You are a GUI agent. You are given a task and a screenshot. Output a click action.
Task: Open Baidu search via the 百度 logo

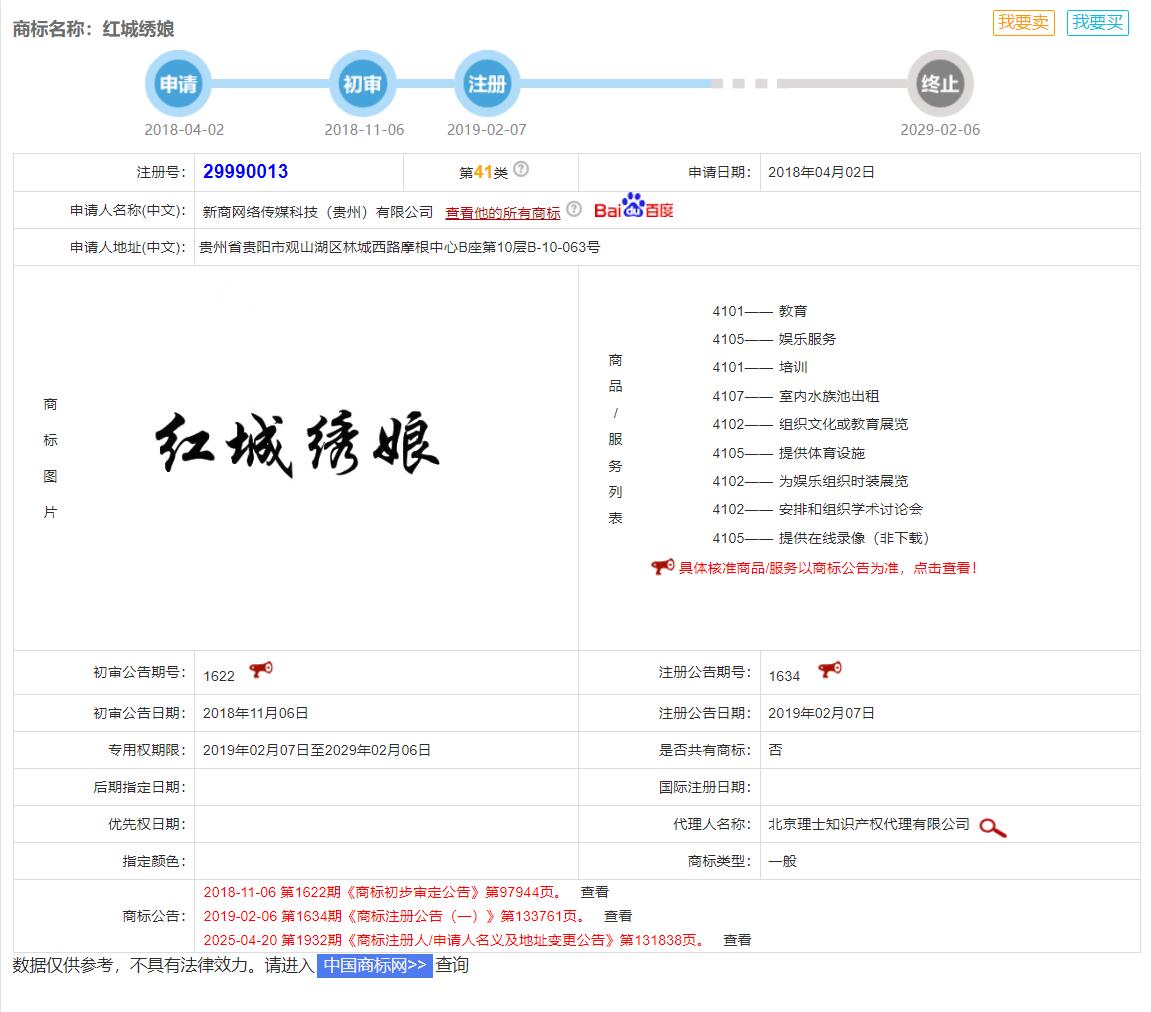[x=633, y=209]
